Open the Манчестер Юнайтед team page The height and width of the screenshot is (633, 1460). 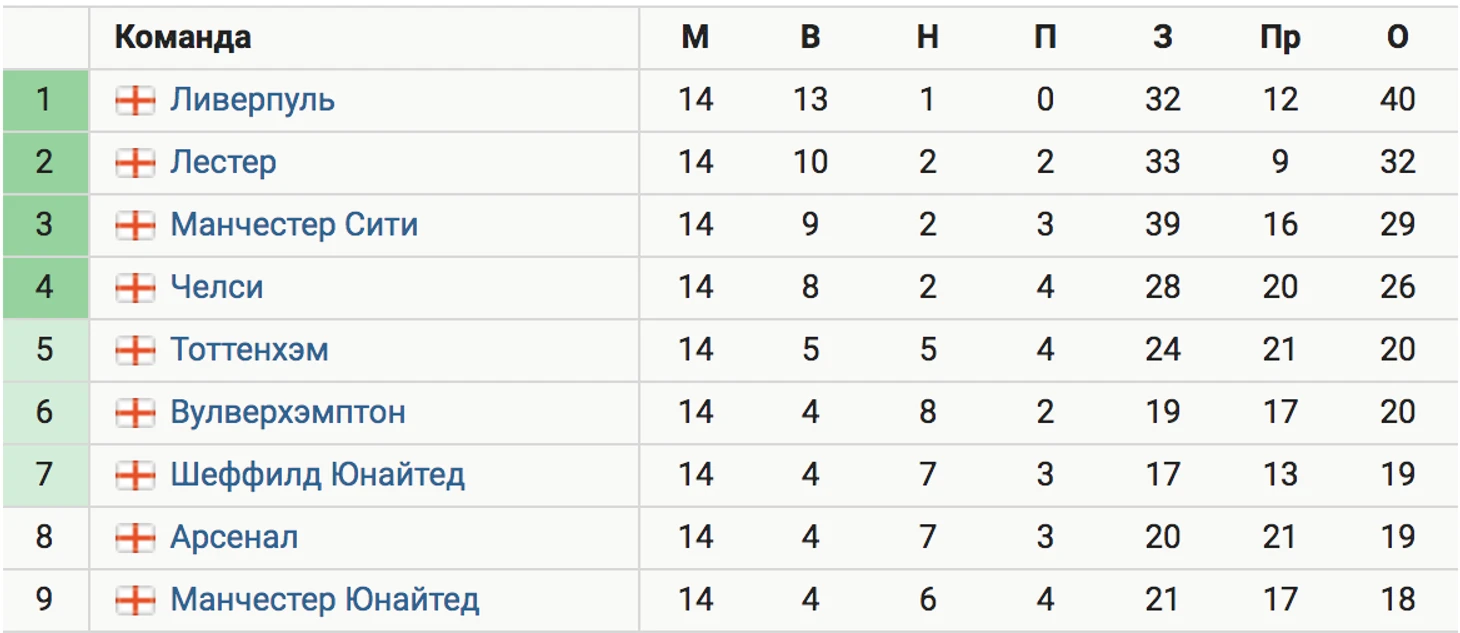[324, 600]
